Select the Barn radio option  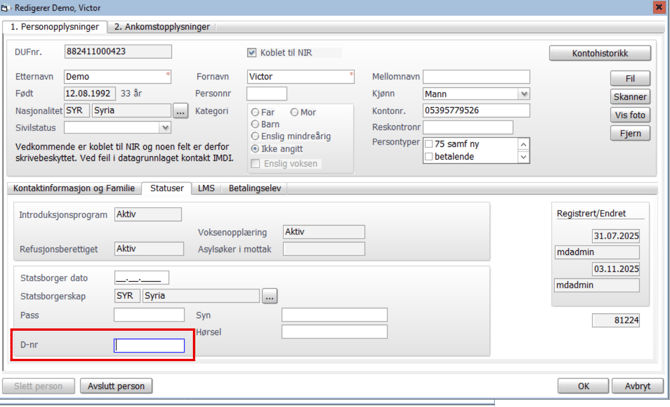point(256,125)
